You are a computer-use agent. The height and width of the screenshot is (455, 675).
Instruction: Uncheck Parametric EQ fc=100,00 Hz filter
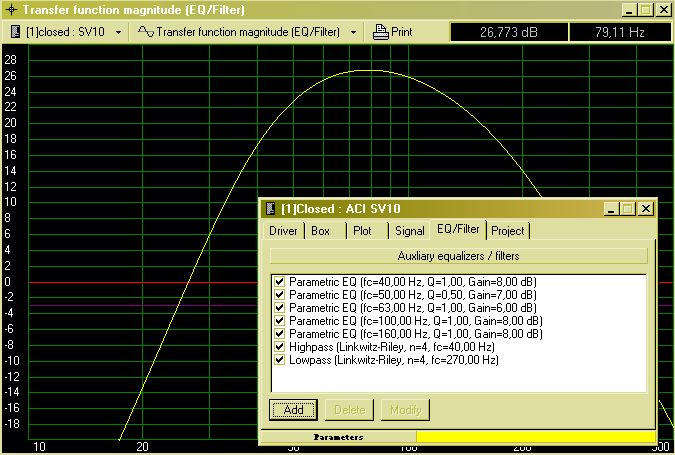point(280,320)
